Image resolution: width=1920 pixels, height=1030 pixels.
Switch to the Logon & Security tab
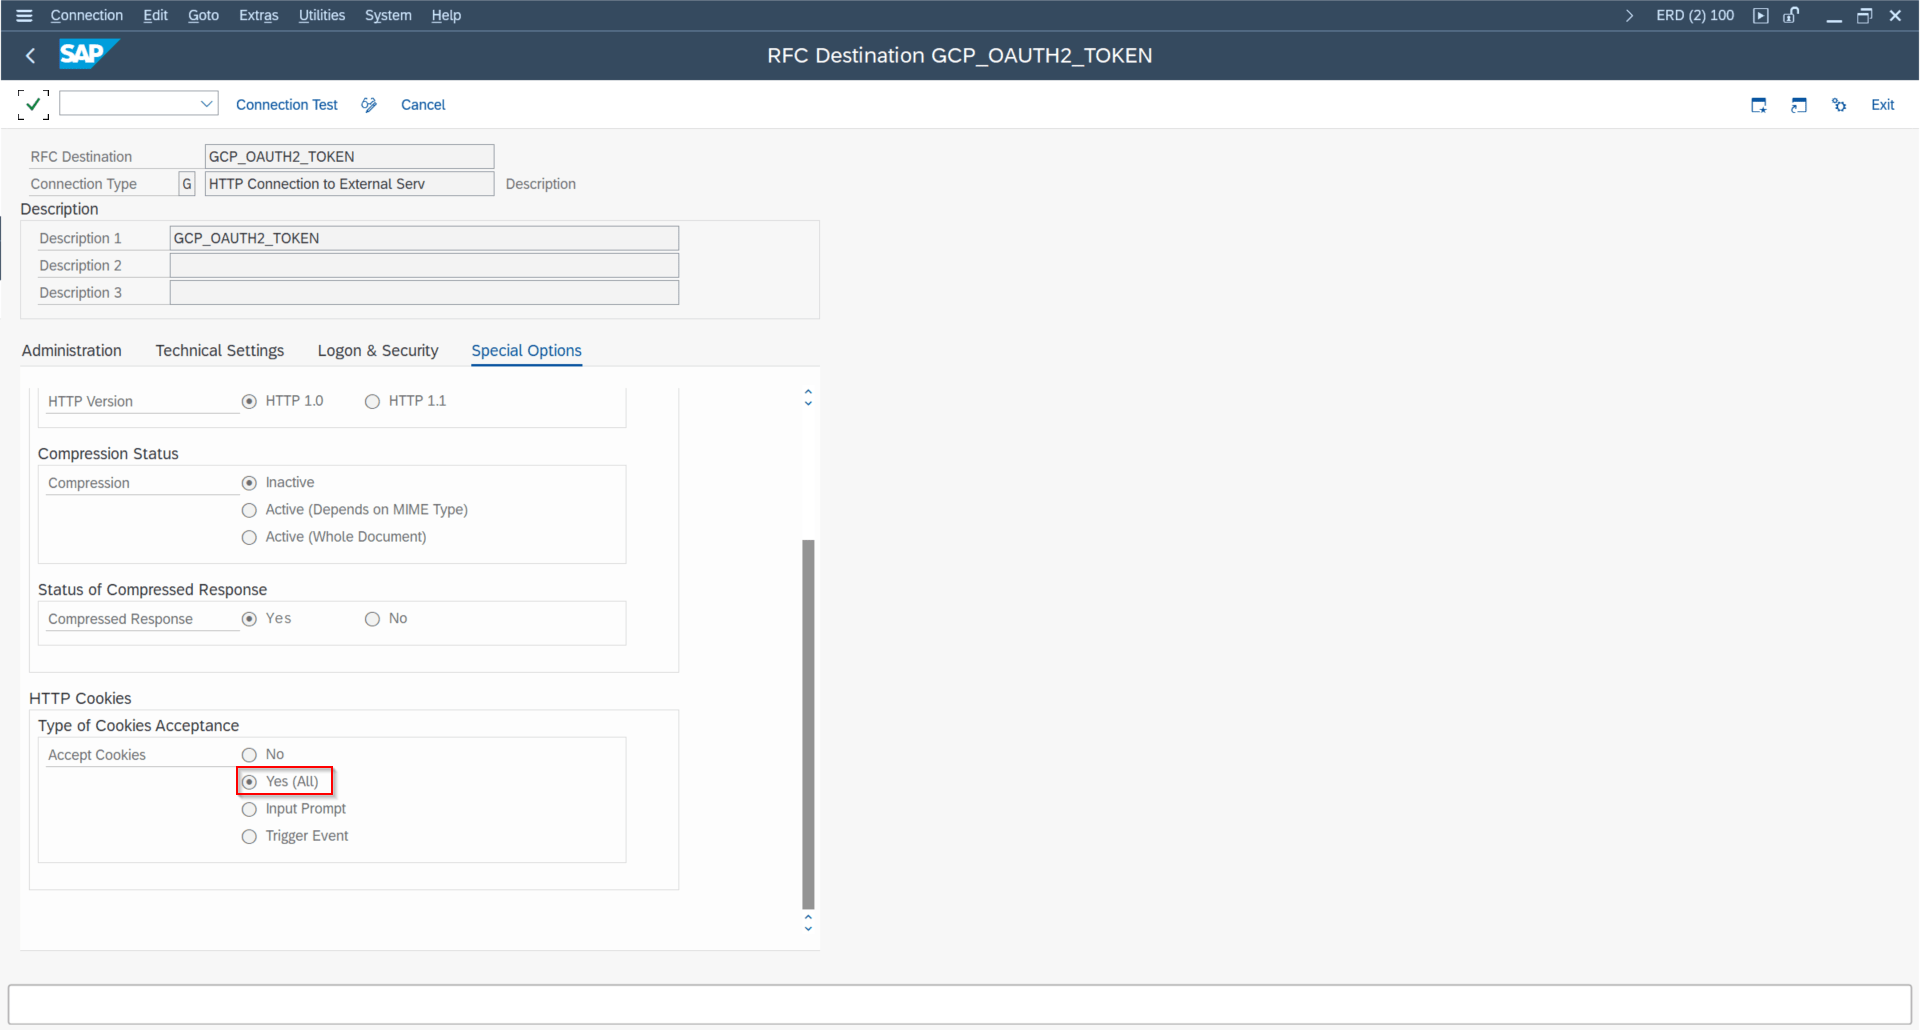click(378, 350)
